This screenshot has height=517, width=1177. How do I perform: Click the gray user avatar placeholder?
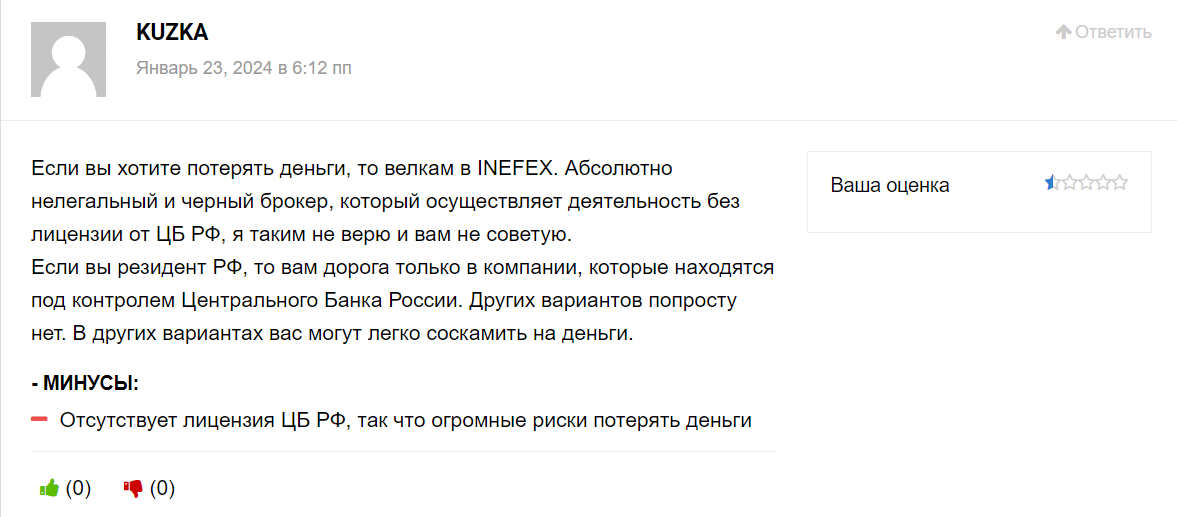(68, 59)
